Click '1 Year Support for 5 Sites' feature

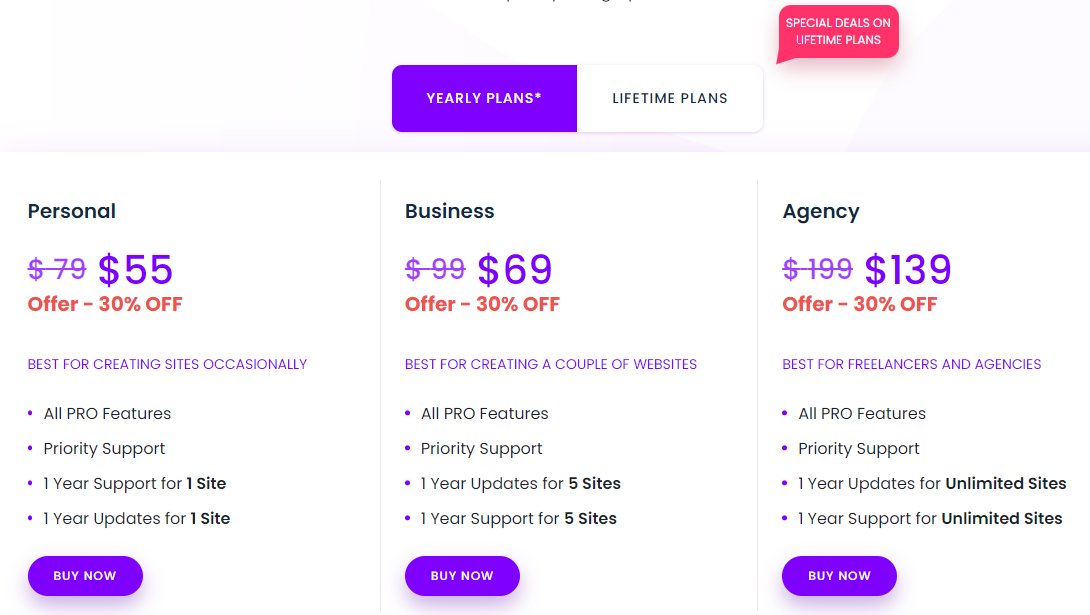click(x=518, y=518)
